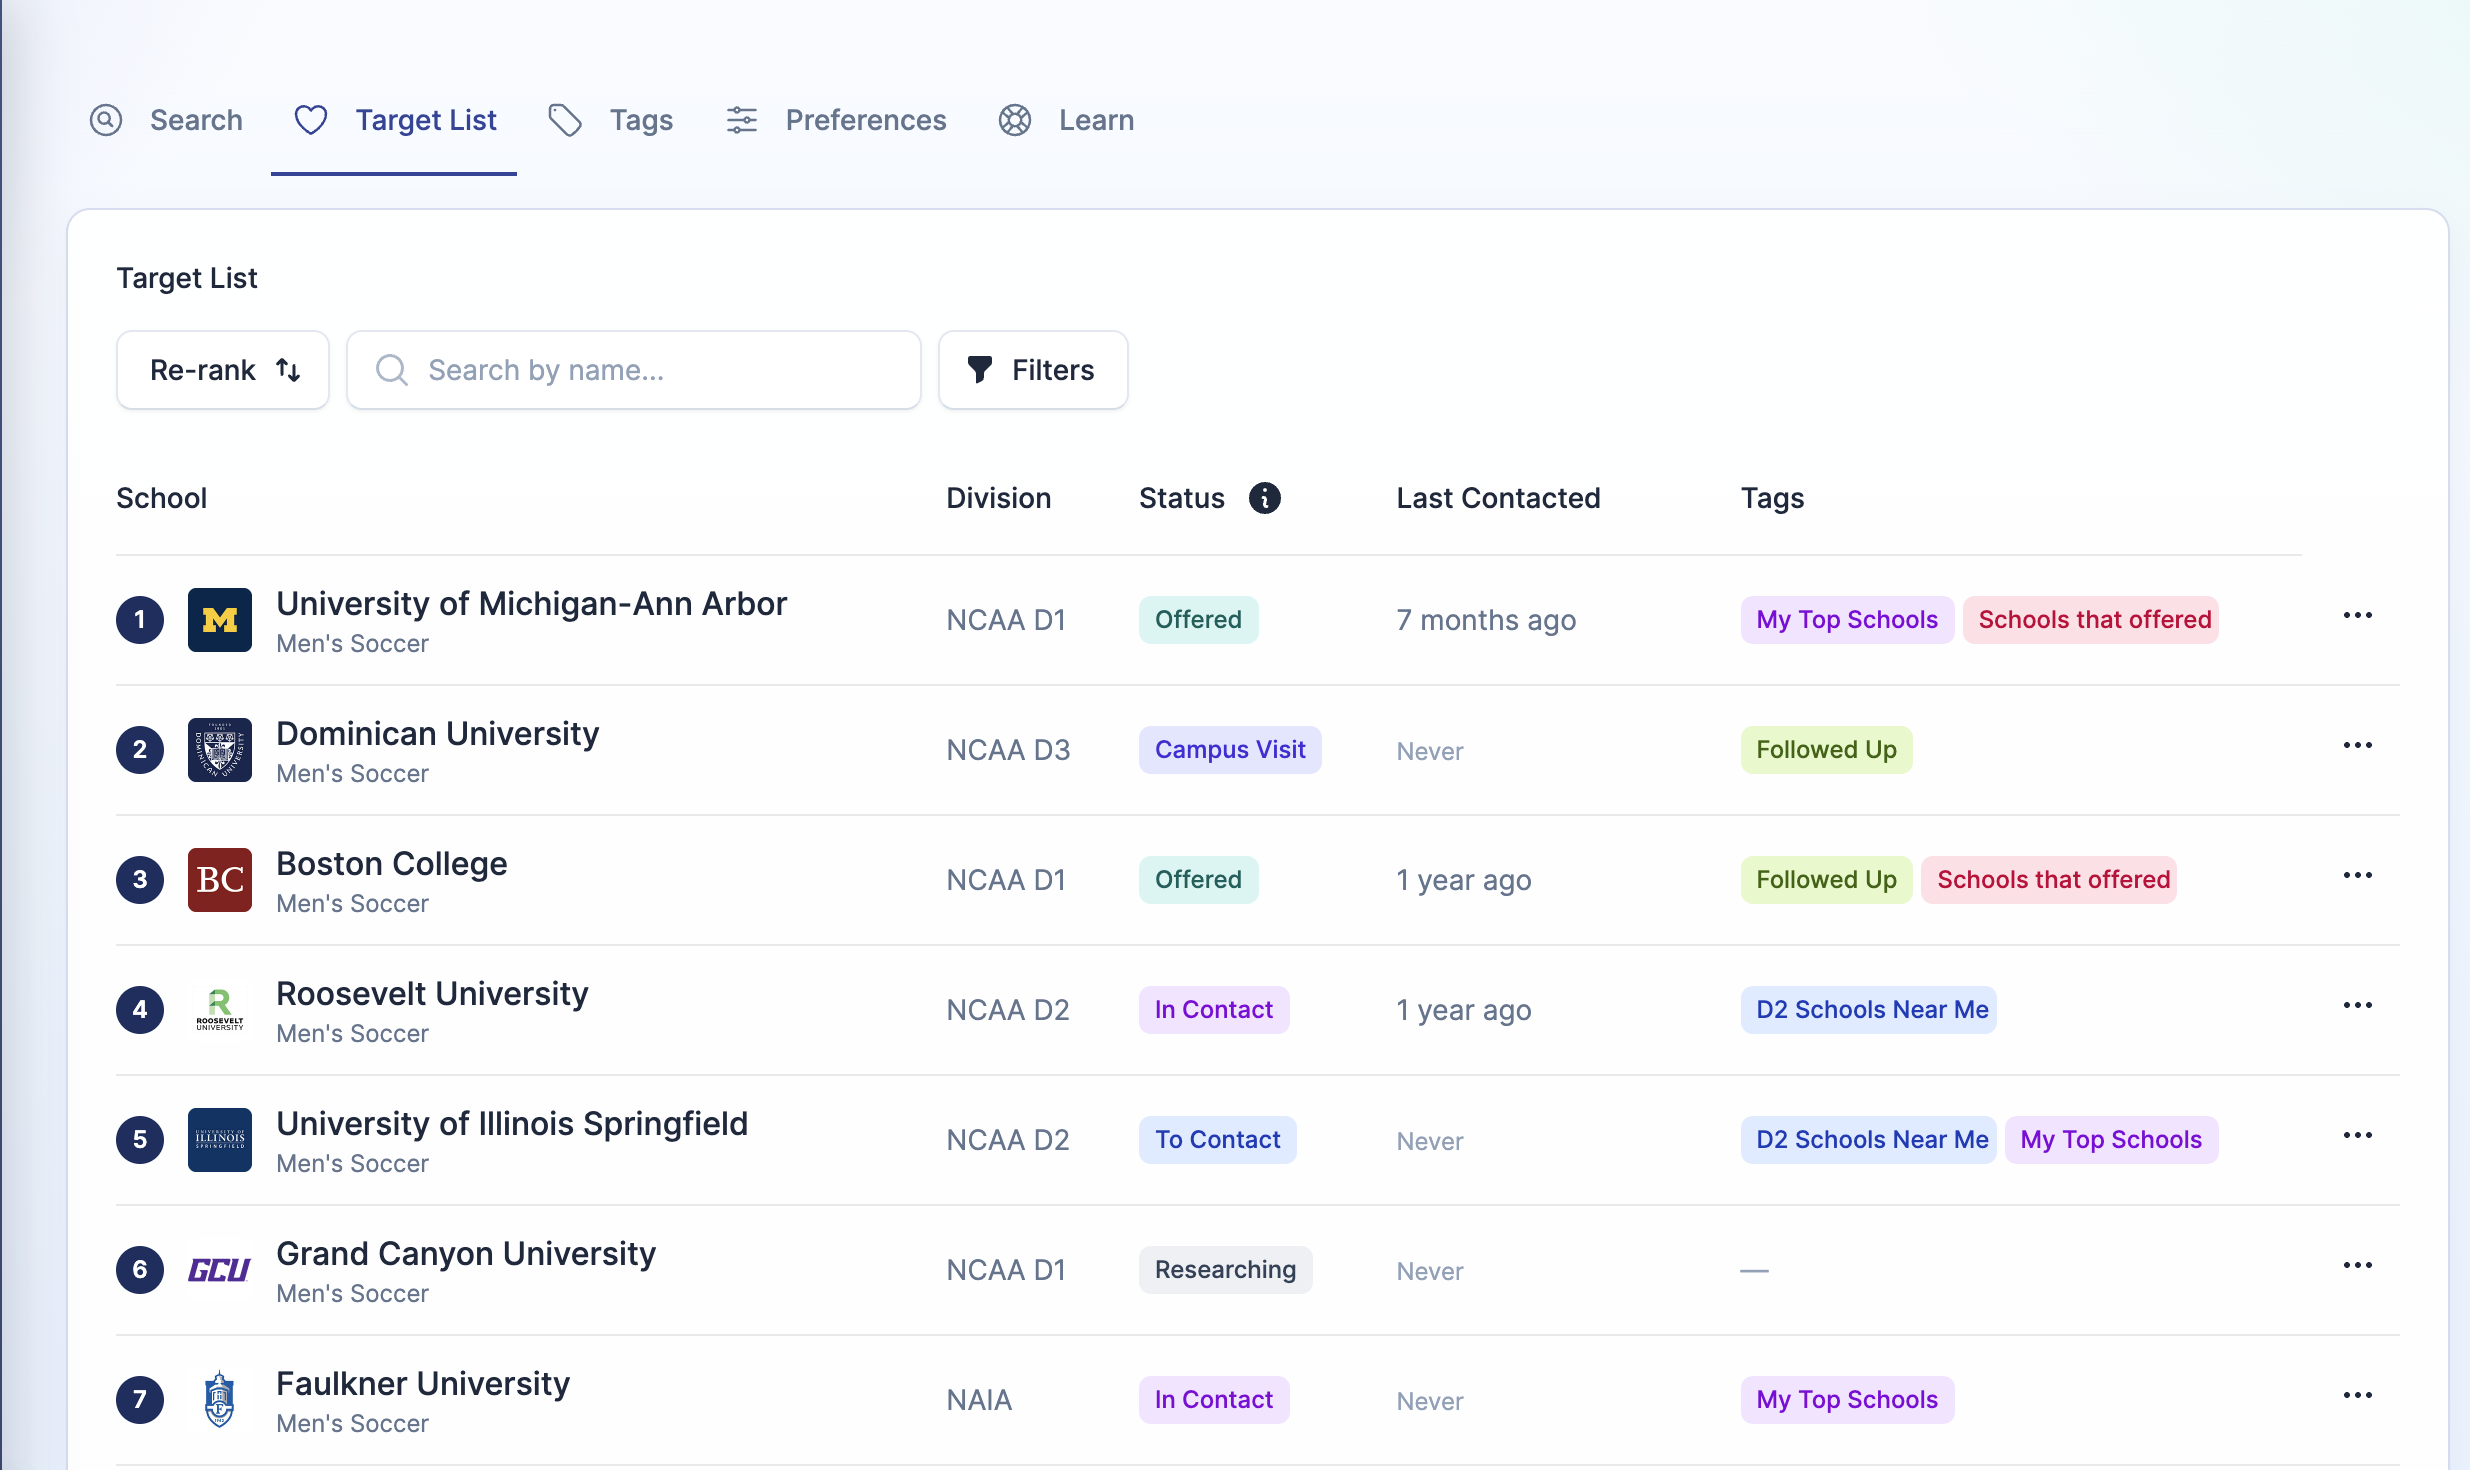Click the Re-rank button
The image size is (2470, 1470).
coord(223,370)
